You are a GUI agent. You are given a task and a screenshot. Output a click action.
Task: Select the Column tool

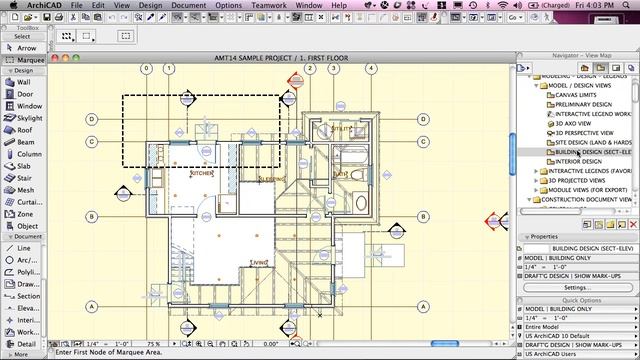(x=23, y=154)
